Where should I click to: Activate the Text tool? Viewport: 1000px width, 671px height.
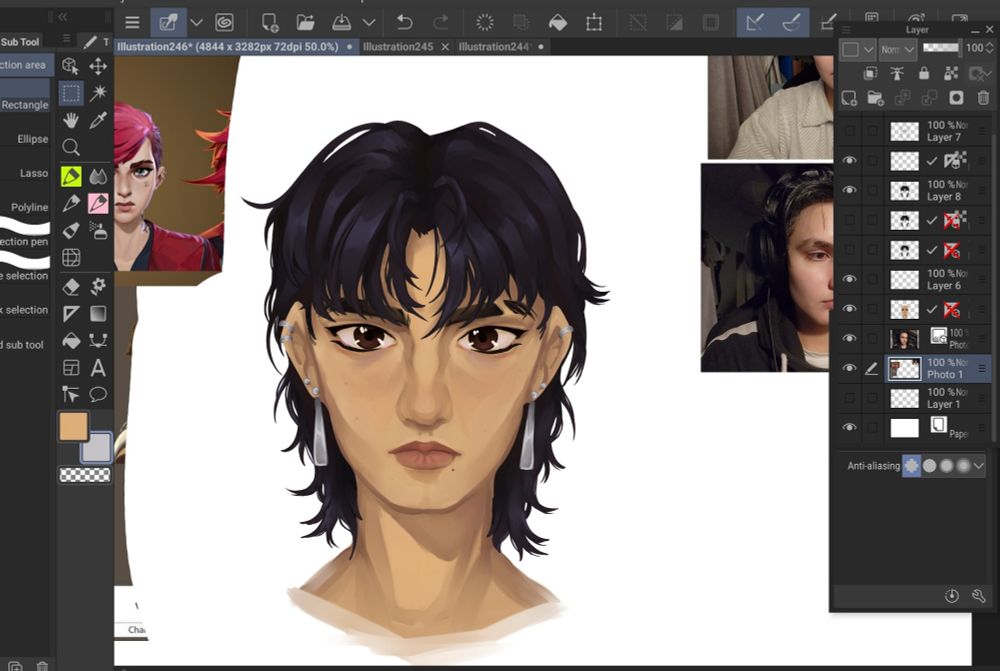pos(98,368)
